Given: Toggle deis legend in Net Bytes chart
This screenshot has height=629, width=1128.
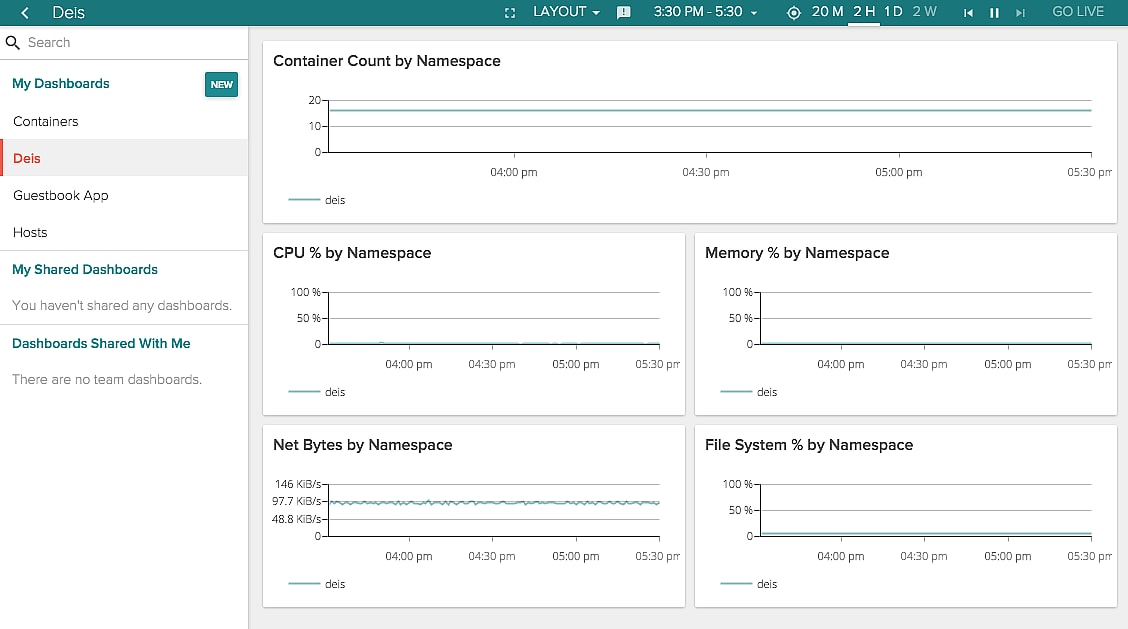Looking at the screenshot, I should [x=317, y=584].
